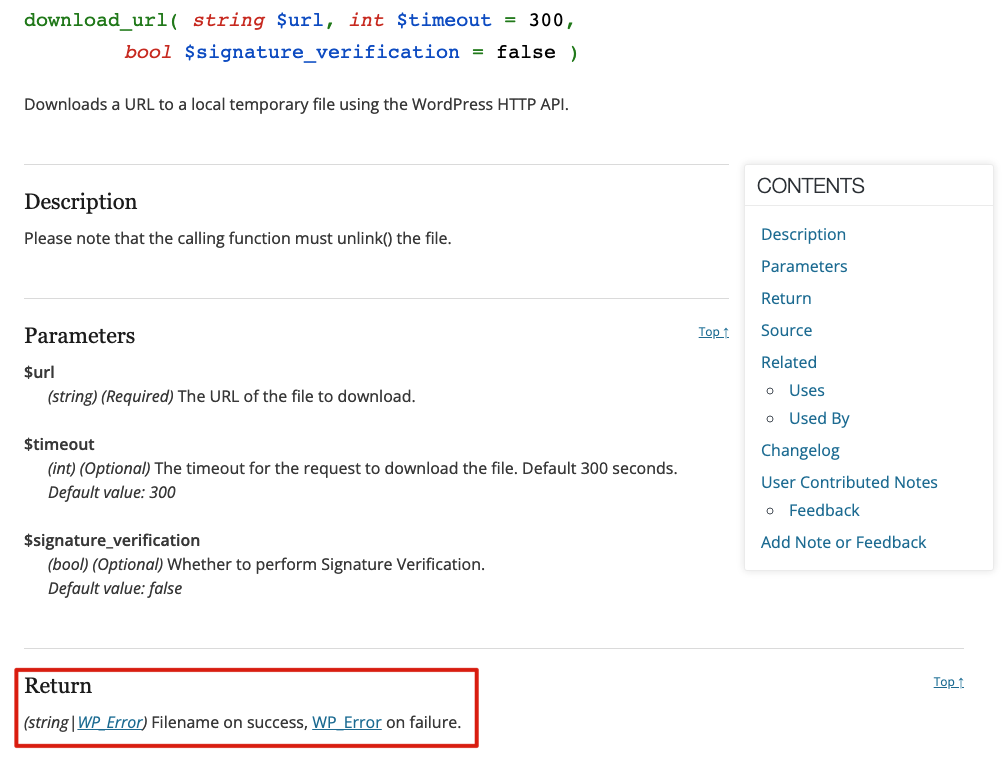Click the Parameters section heading

tap(79, 336)
